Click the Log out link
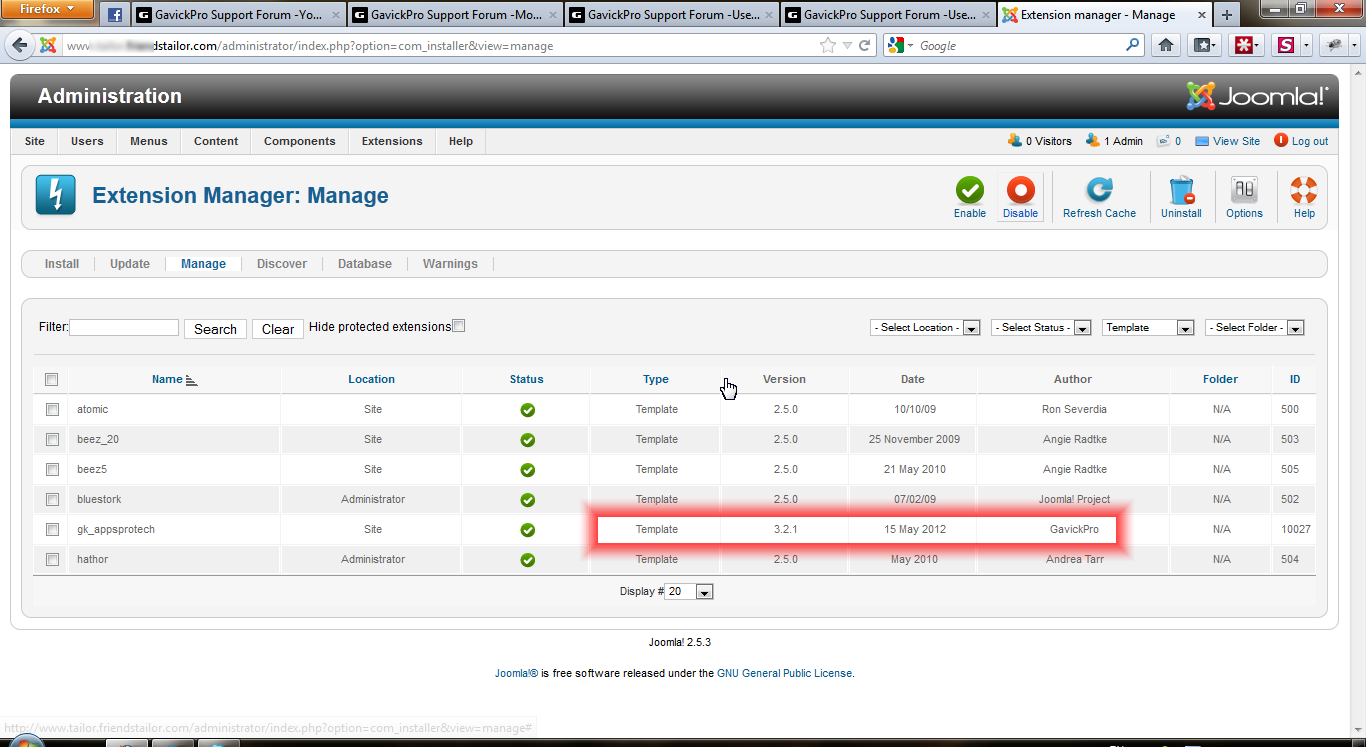1366x747 pixels. tap(1301, 141)
